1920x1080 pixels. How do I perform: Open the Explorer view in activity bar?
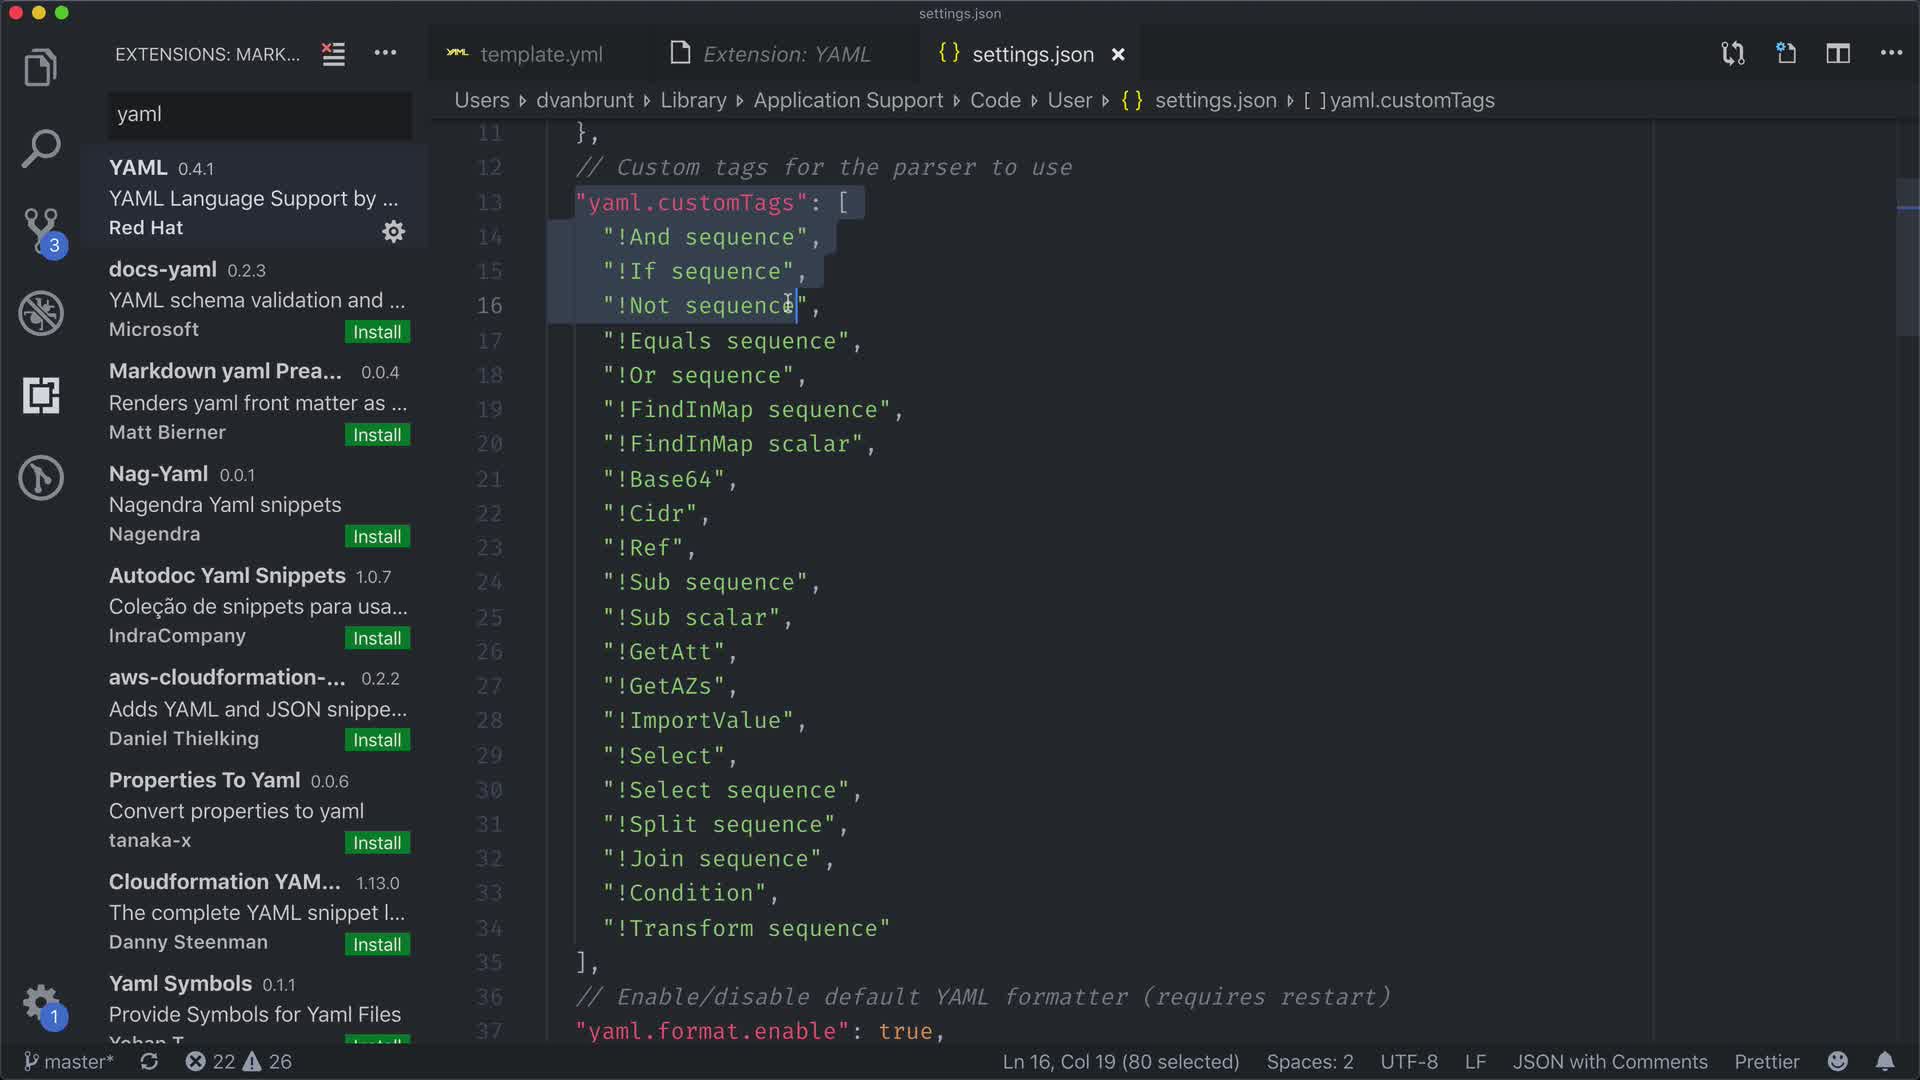click(x=41, y=68)
